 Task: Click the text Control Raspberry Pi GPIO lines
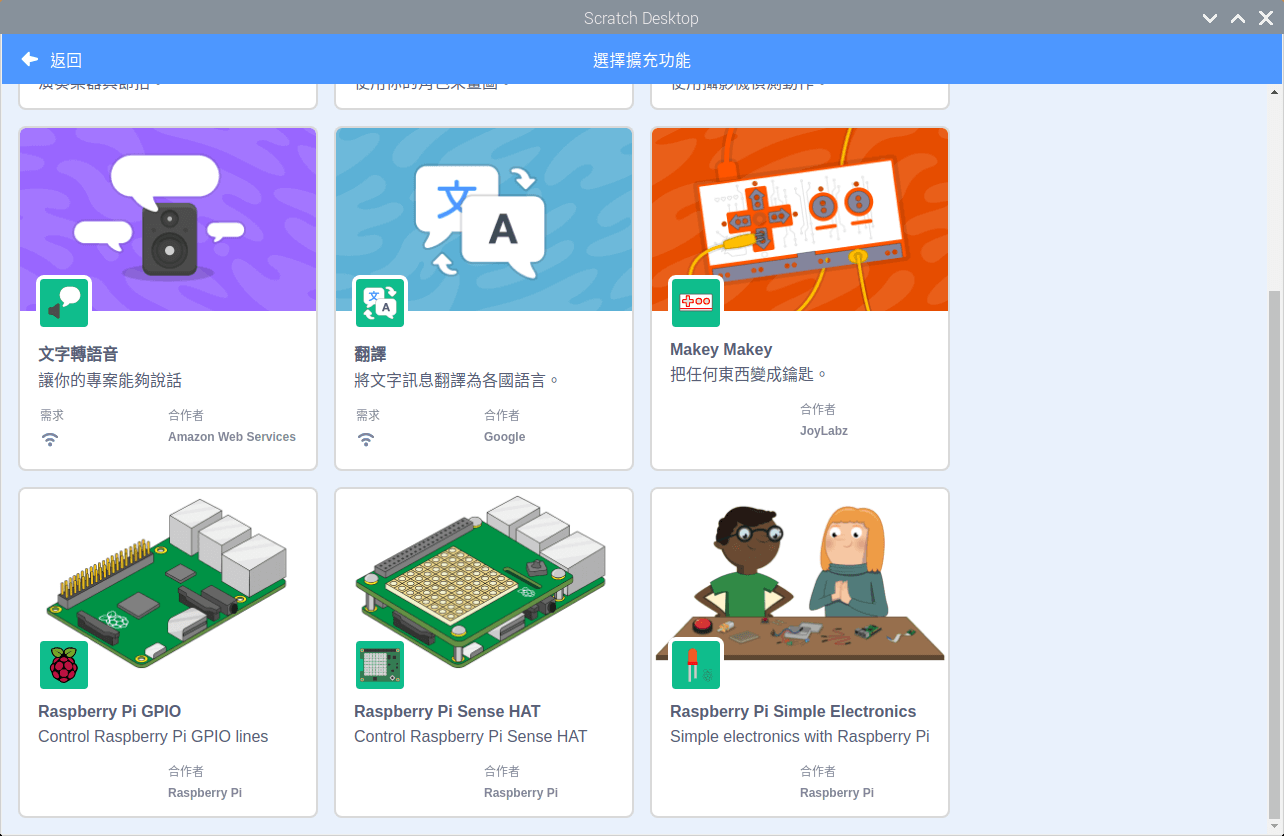pos(153,736)
